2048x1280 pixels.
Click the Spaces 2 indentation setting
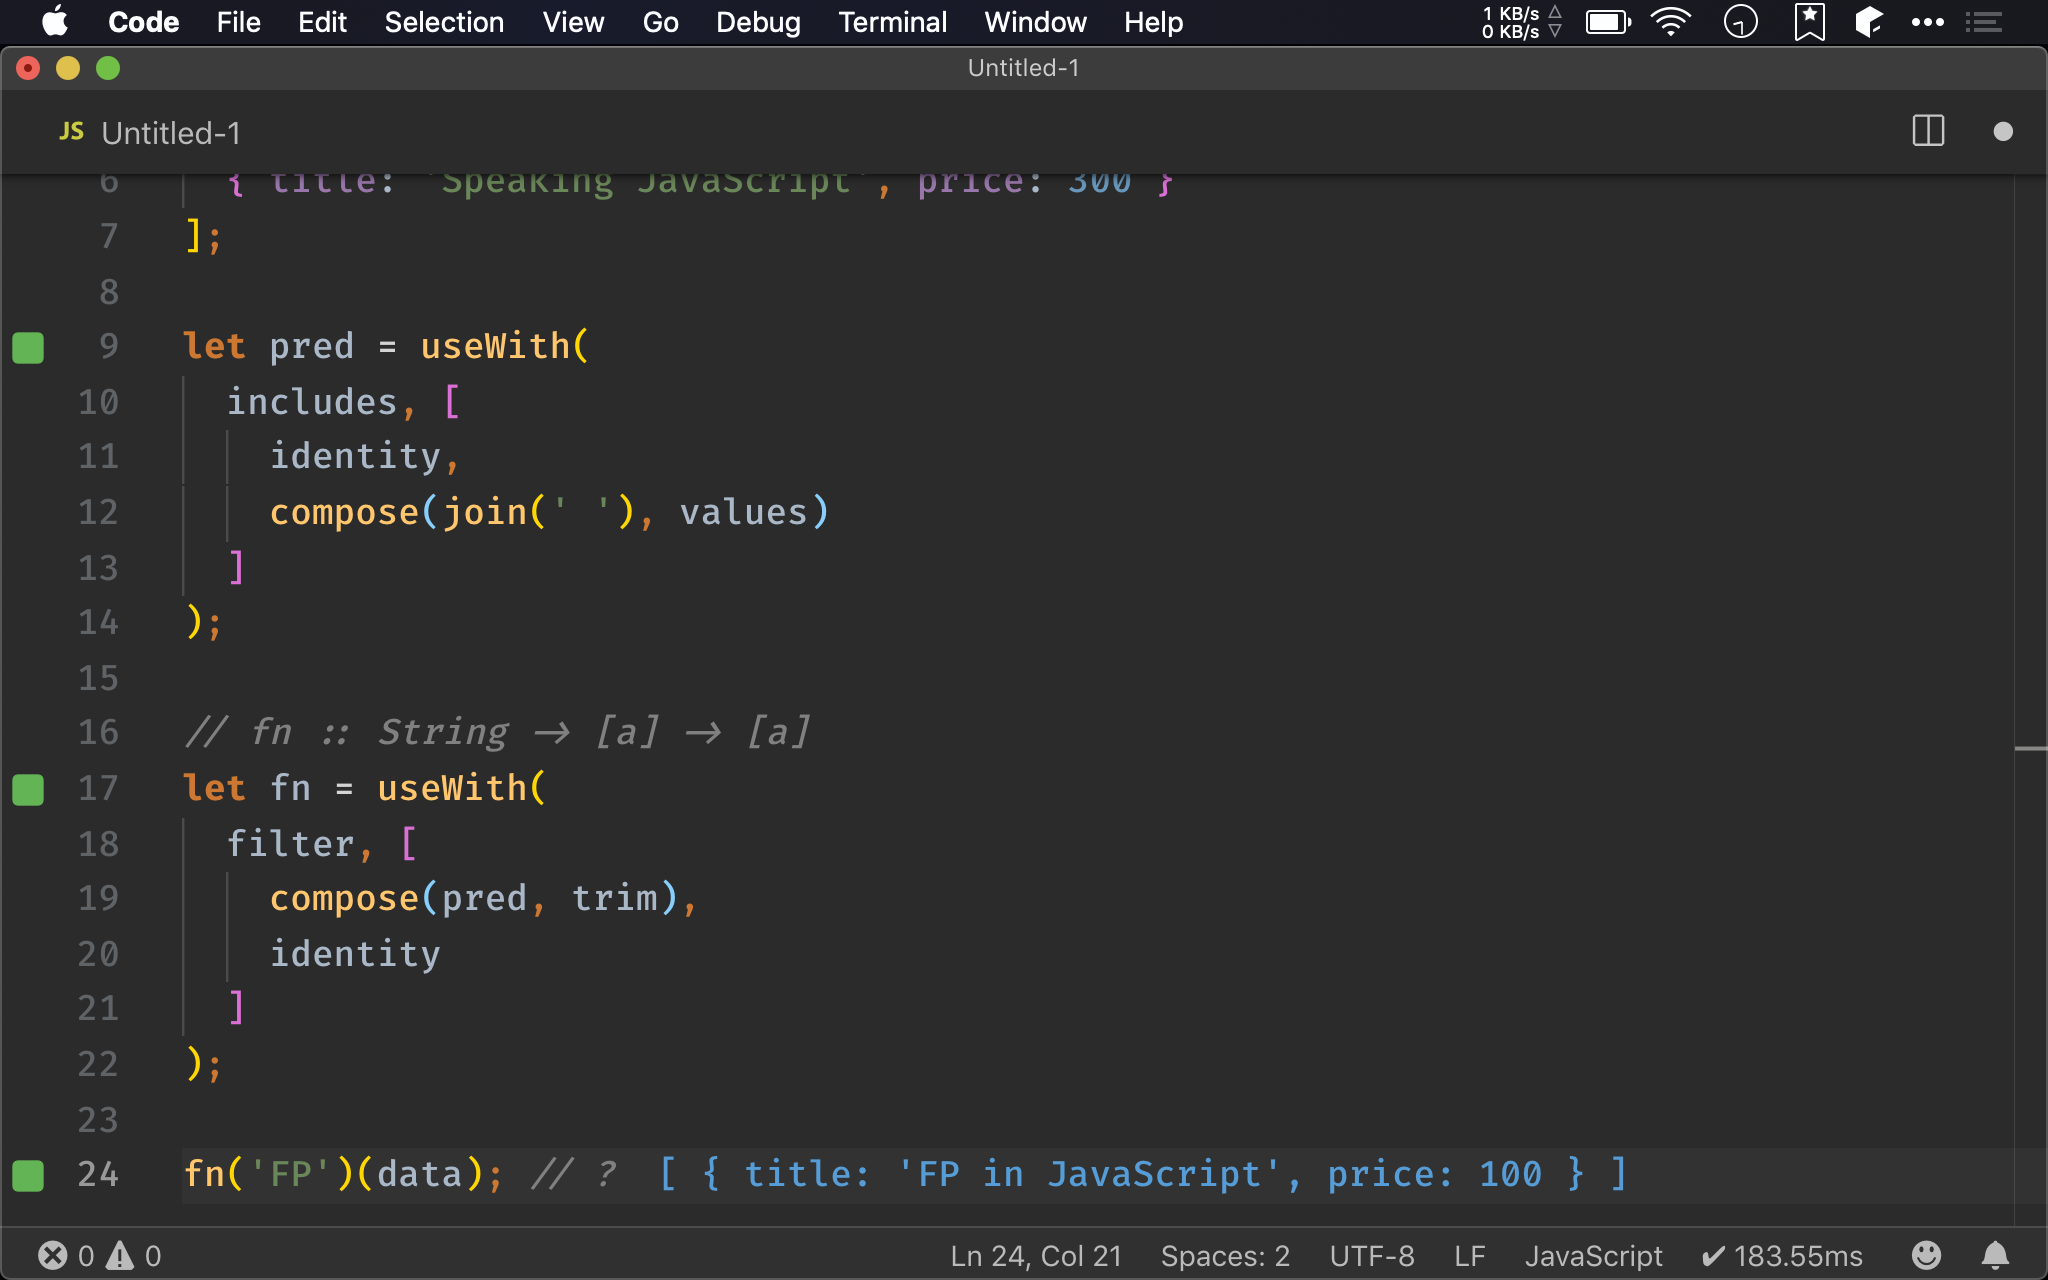tap(1227, 1253)
